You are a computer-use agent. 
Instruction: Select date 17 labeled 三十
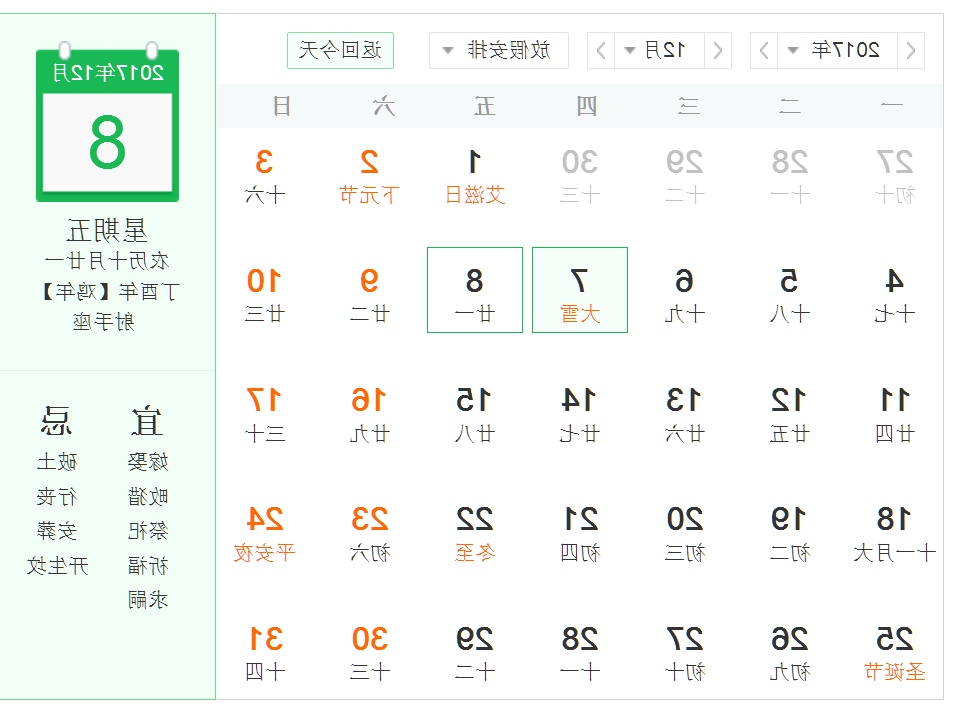point(264,415)
